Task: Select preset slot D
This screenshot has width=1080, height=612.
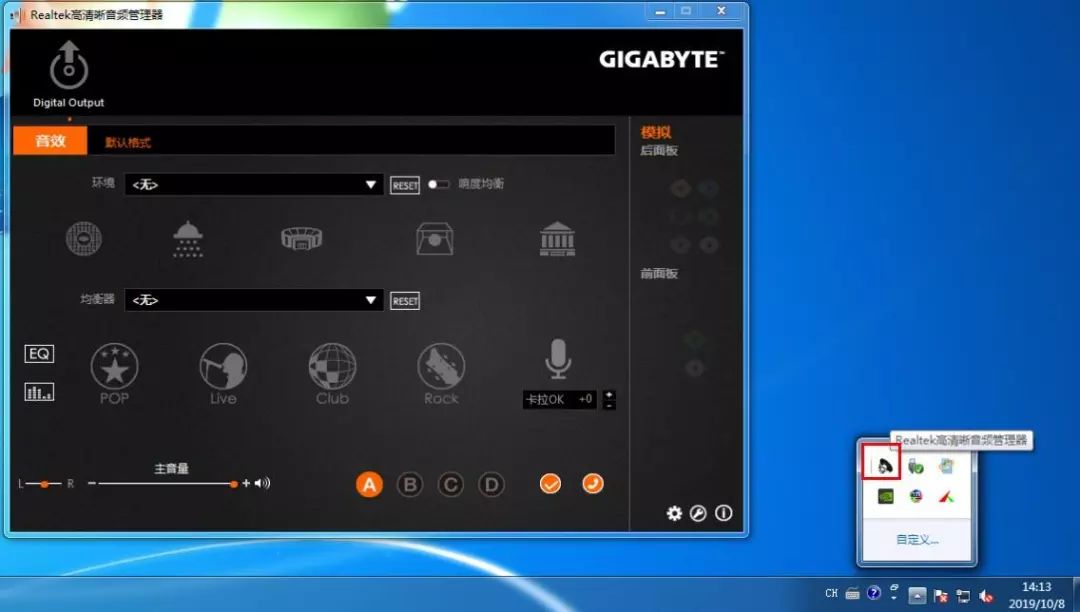Action: (491, 485)
